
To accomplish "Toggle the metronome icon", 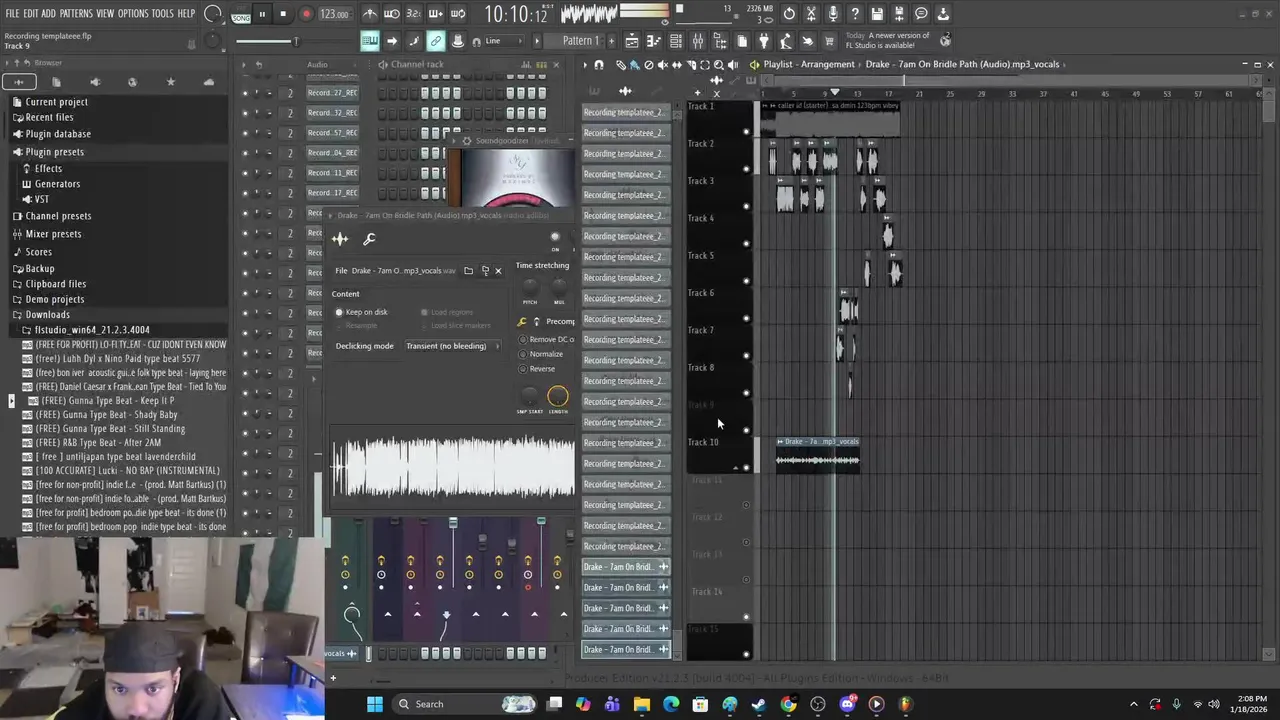I will click(x=370, y=14).
